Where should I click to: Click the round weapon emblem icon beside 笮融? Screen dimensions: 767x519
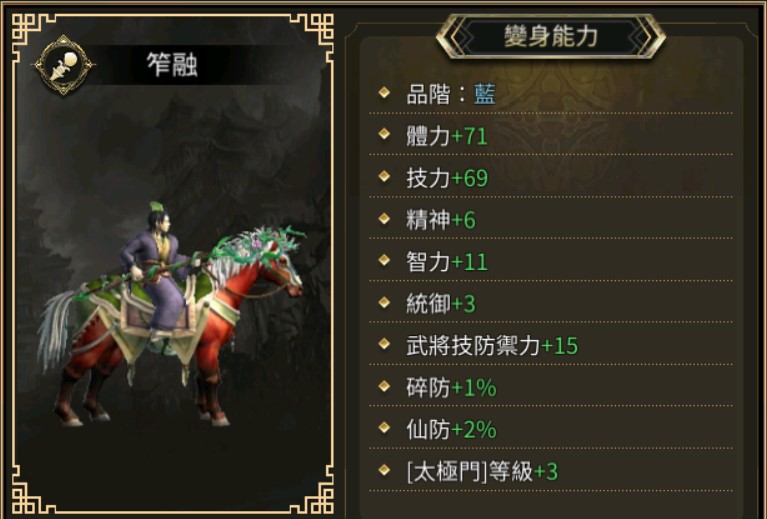63,65
